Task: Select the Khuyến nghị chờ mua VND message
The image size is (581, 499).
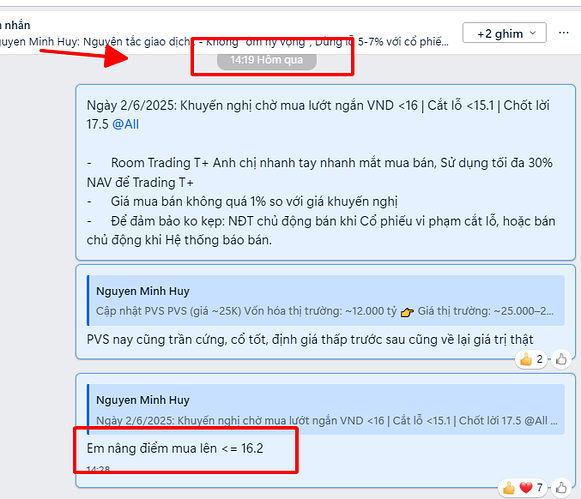Action: (325, 172)
